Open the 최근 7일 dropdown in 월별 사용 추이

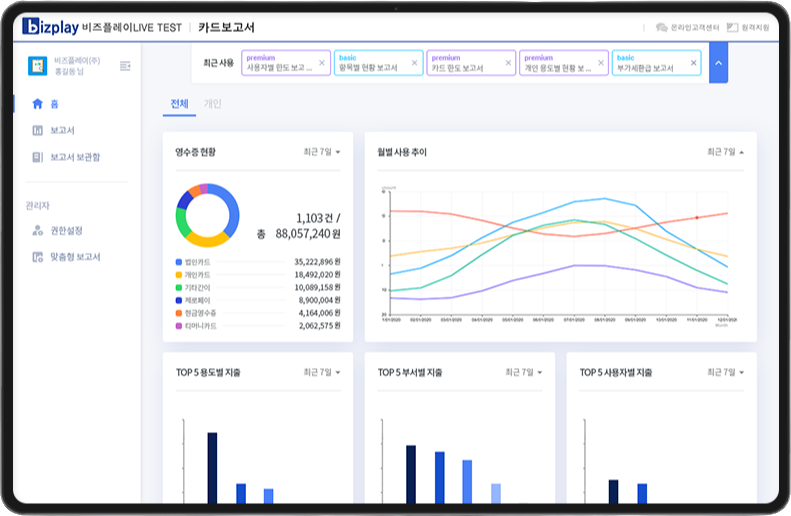click(x=725, y=152)
